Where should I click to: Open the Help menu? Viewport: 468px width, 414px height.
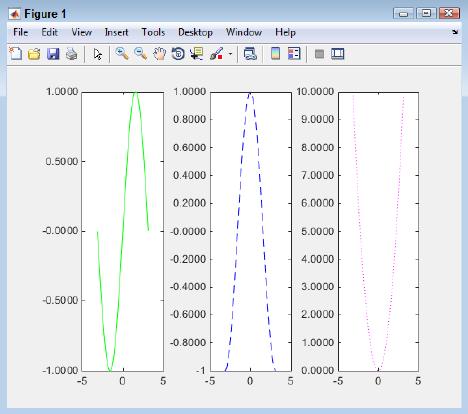tap(285, 32)
